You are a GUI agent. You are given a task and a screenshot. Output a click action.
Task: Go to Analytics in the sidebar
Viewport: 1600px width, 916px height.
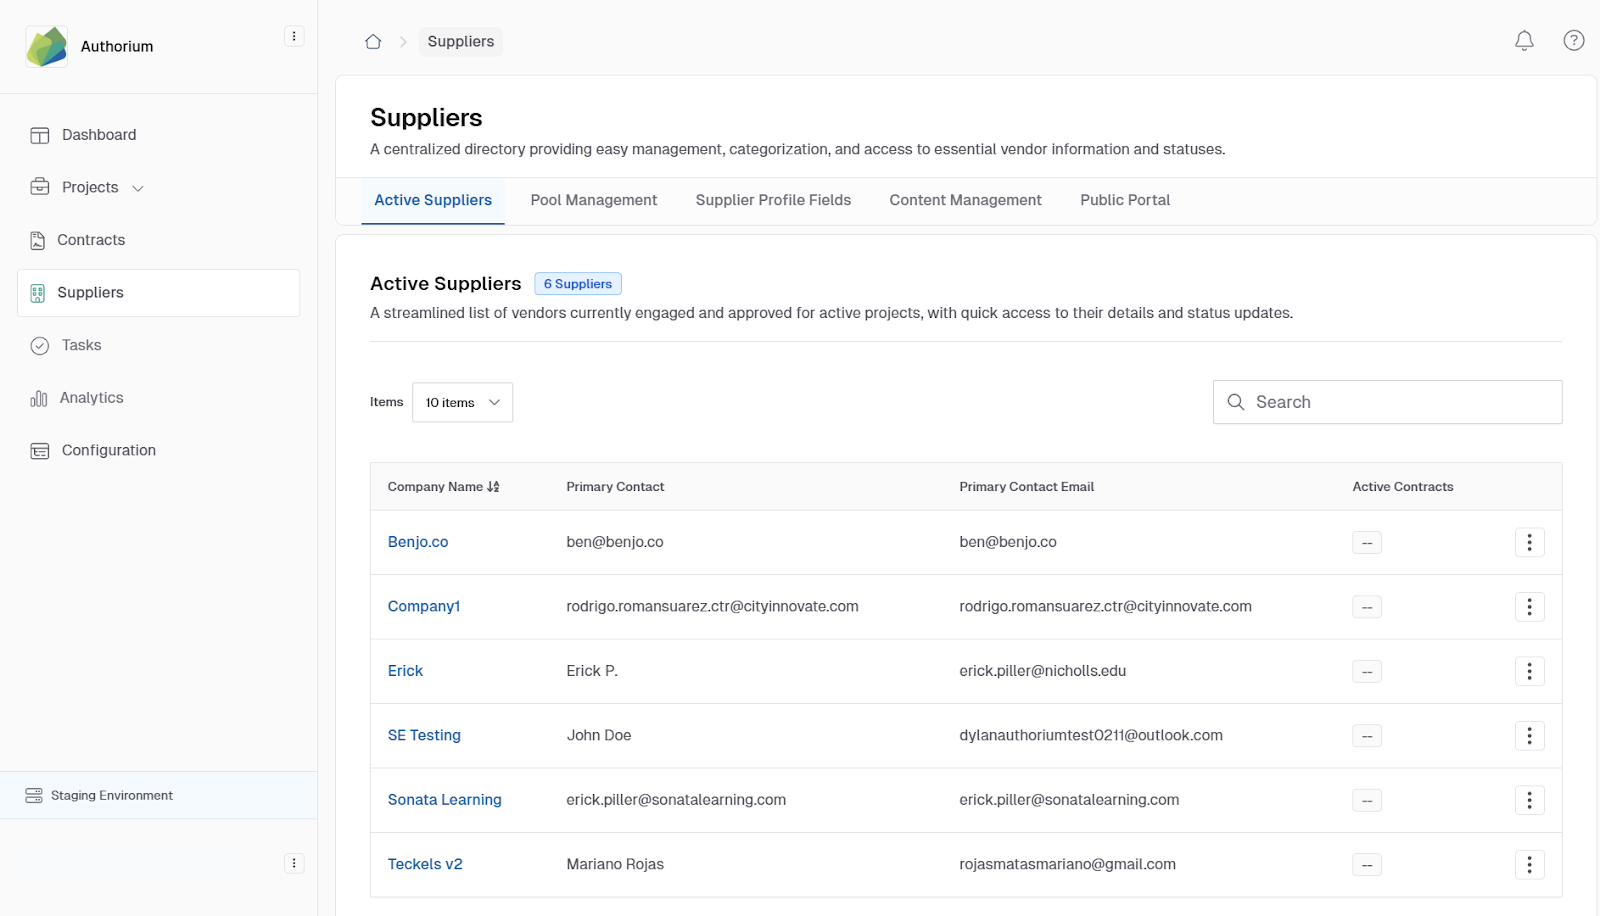(91, 398)
